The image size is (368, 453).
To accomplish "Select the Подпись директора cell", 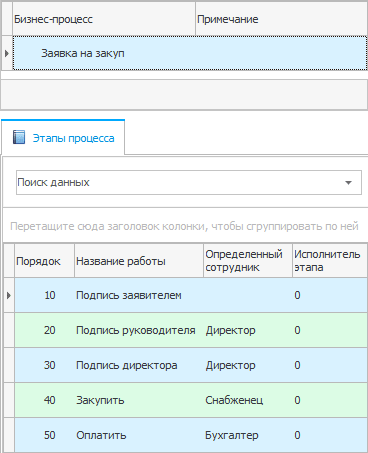I will (139, 365).
